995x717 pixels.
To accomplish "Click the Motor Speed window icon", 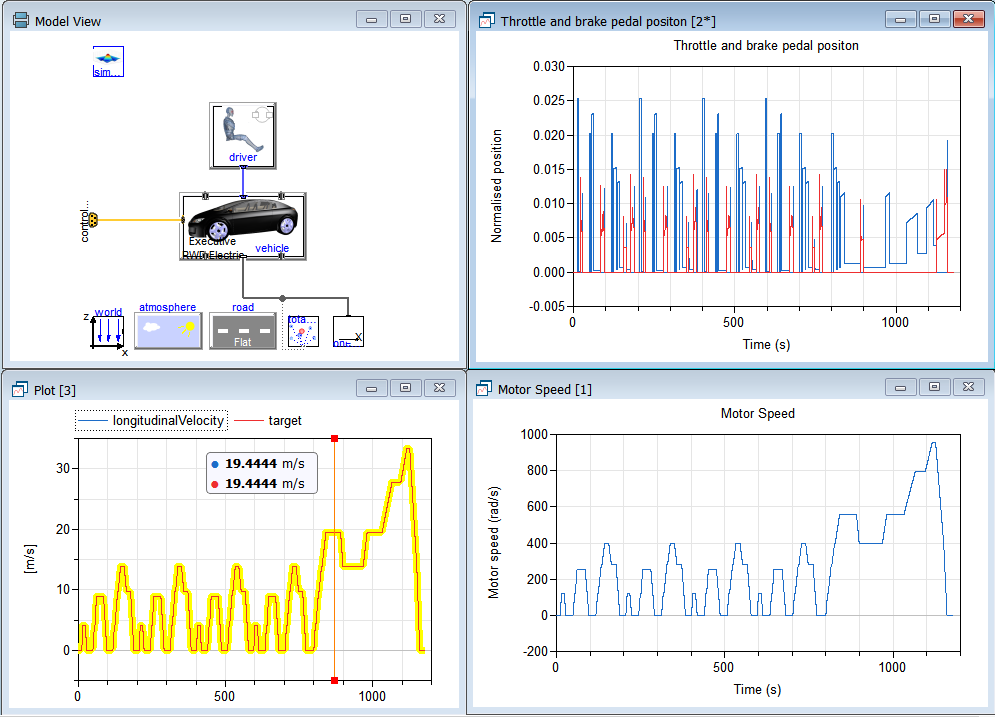I will point(484,388).
